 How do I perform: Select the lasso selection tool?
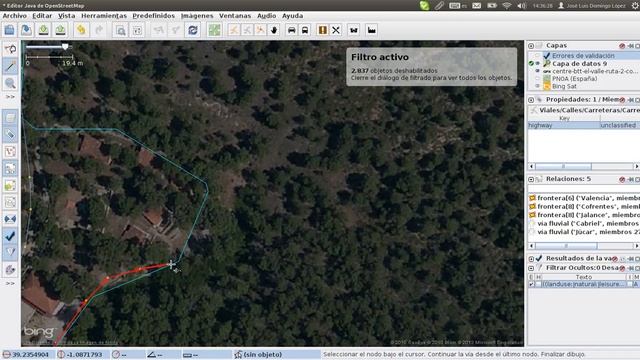[x=10, y=49]
